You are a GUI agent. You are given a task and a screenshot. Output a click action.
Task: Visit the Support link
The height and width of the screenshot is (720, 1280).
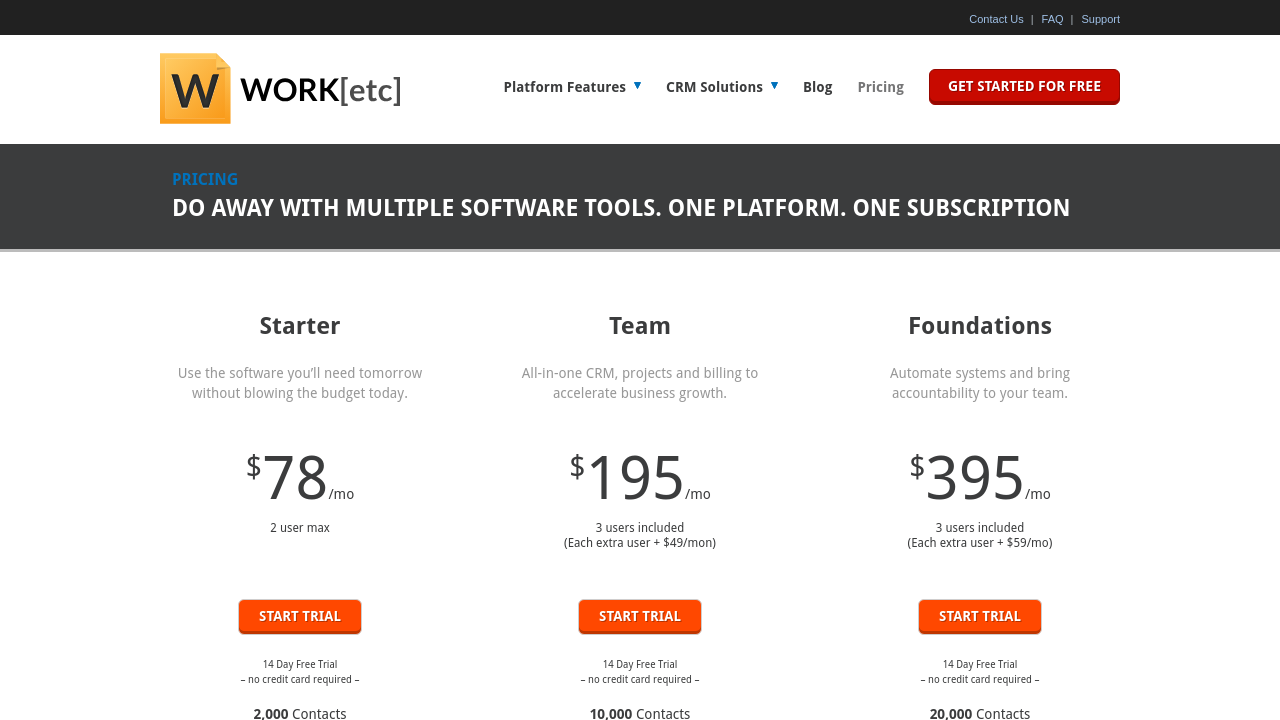[x=1100, y=19]
